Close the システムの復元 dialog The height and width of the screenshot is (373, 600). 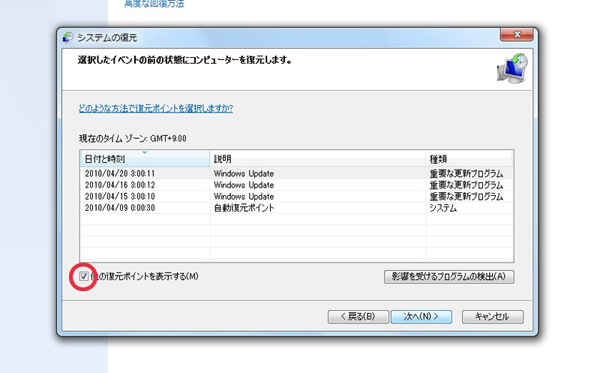(517, 35)
